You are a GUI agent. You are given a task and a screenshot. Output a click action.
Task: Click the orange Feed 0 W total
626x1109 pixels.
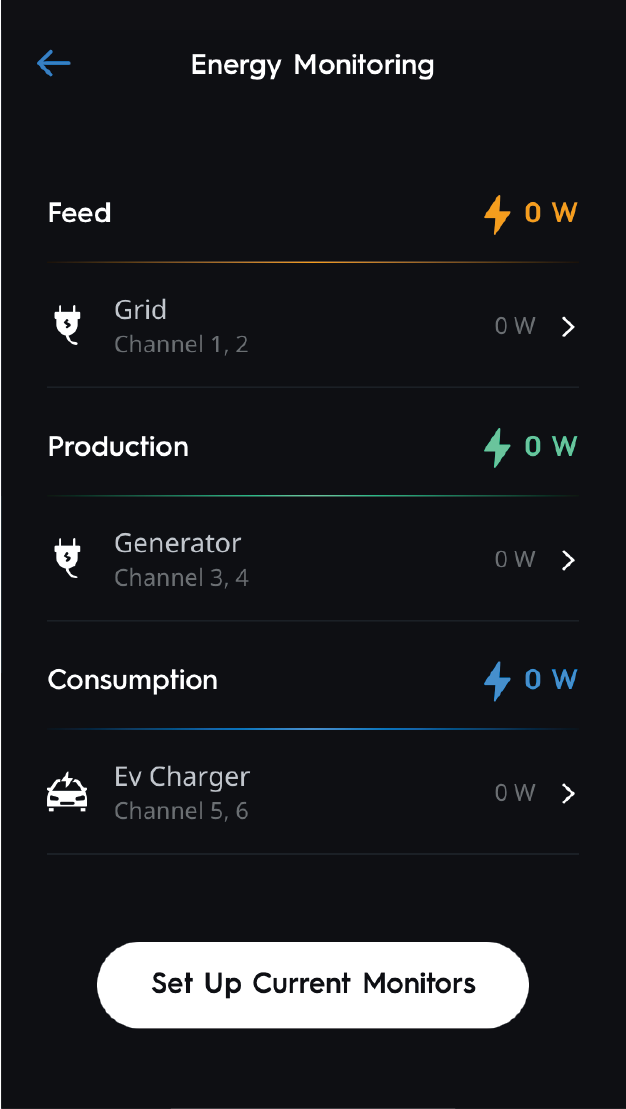pyautogui.click(x=551, y=213)
